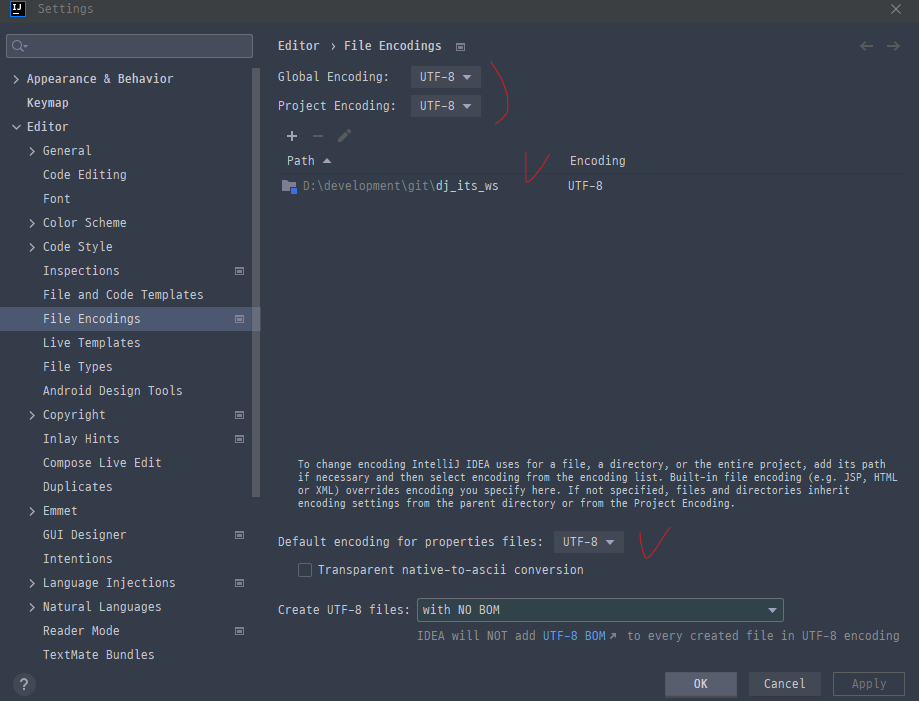This screenshot has height=701, width=919.
Task: Collapse the Editor section
Action: (16, 127)
